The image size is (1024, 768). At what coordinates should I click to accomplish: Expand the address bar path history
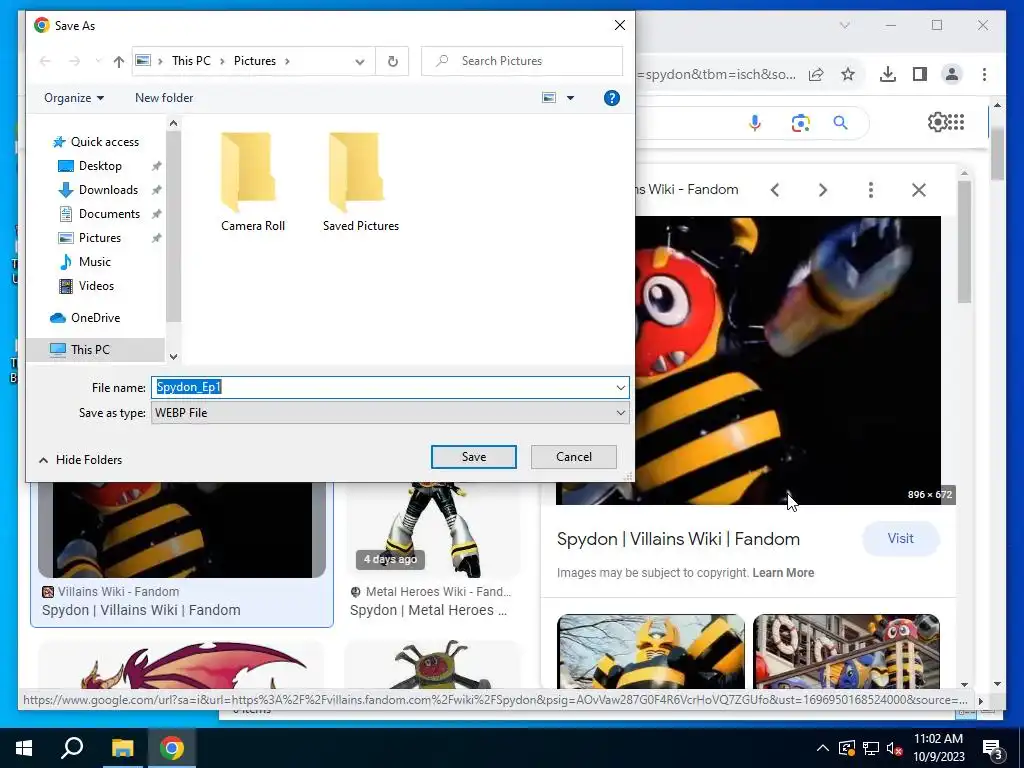(359, 61)
